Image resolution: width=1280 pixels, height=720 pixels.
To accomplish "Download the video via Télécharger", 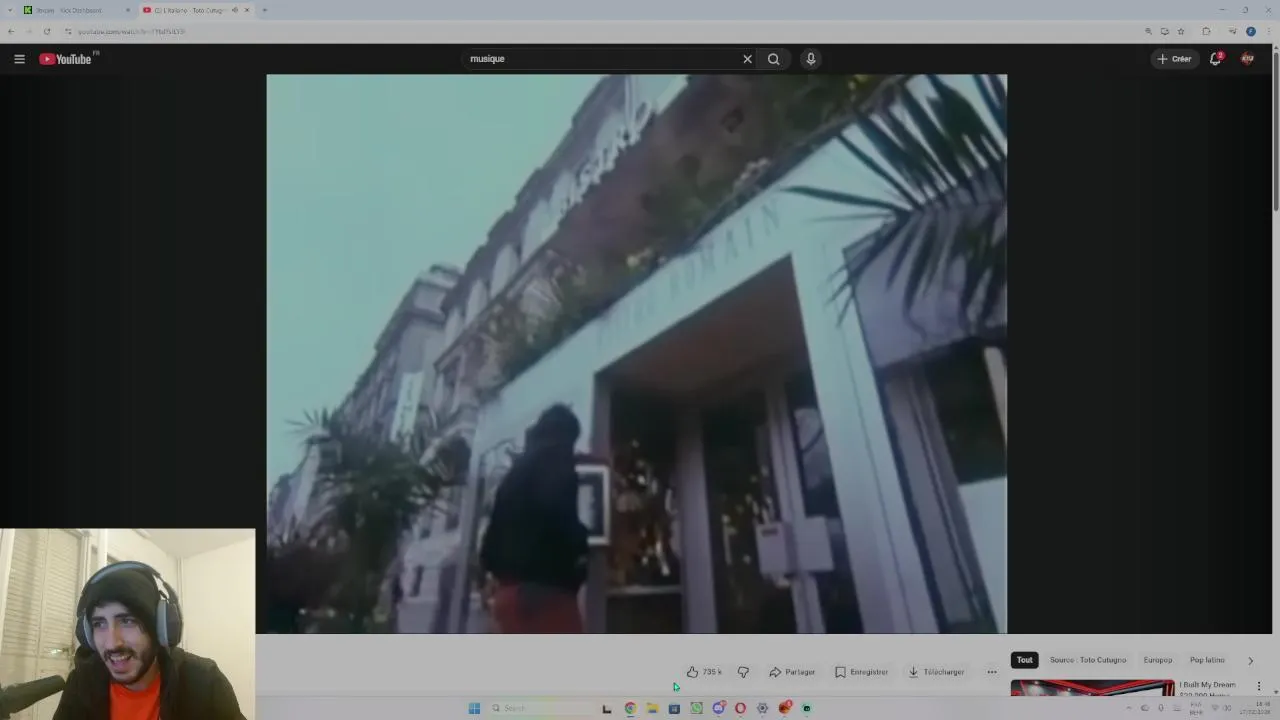I will pos(936,672).
